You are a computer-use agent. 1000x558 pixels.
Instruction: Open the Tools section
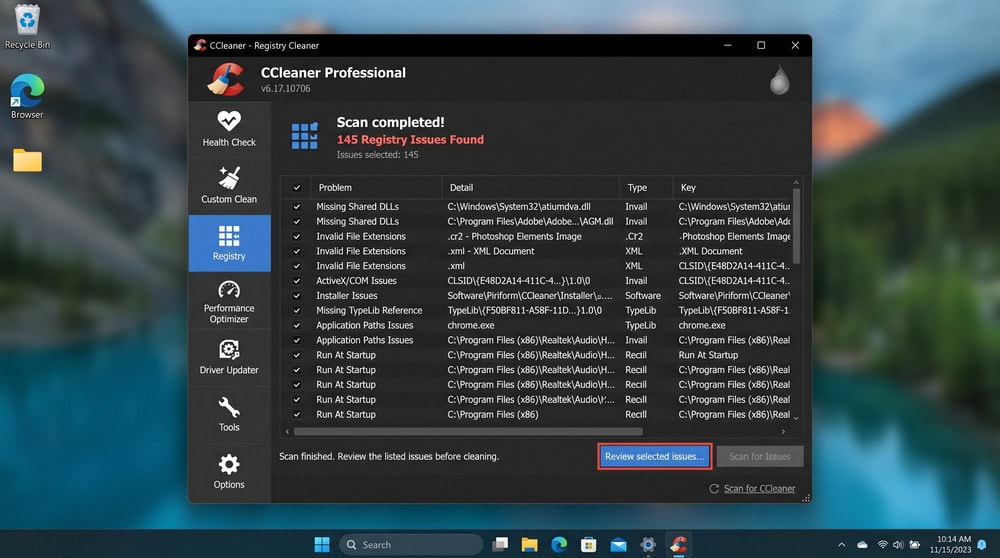[x=229, y=415]
